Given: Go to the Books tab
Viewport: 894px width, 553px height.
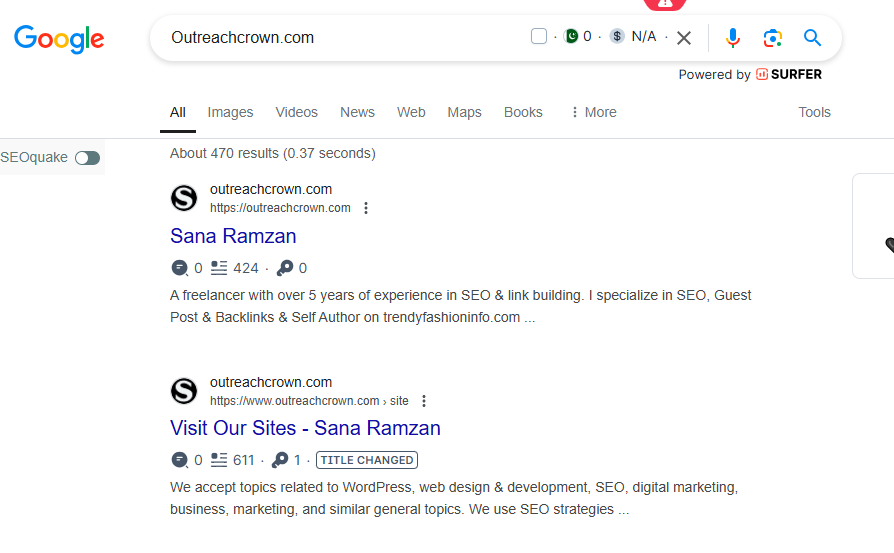Looking at the screenshot, I should point(523,112).
